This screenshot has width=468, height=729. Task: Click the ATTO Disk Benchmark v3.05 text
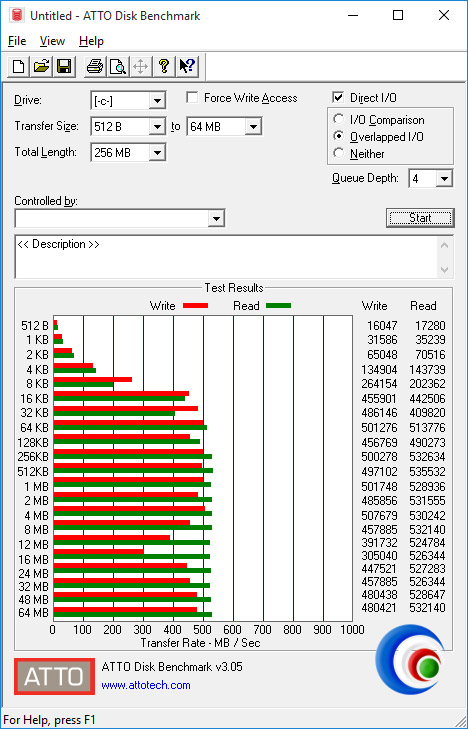tap(172, 667)
